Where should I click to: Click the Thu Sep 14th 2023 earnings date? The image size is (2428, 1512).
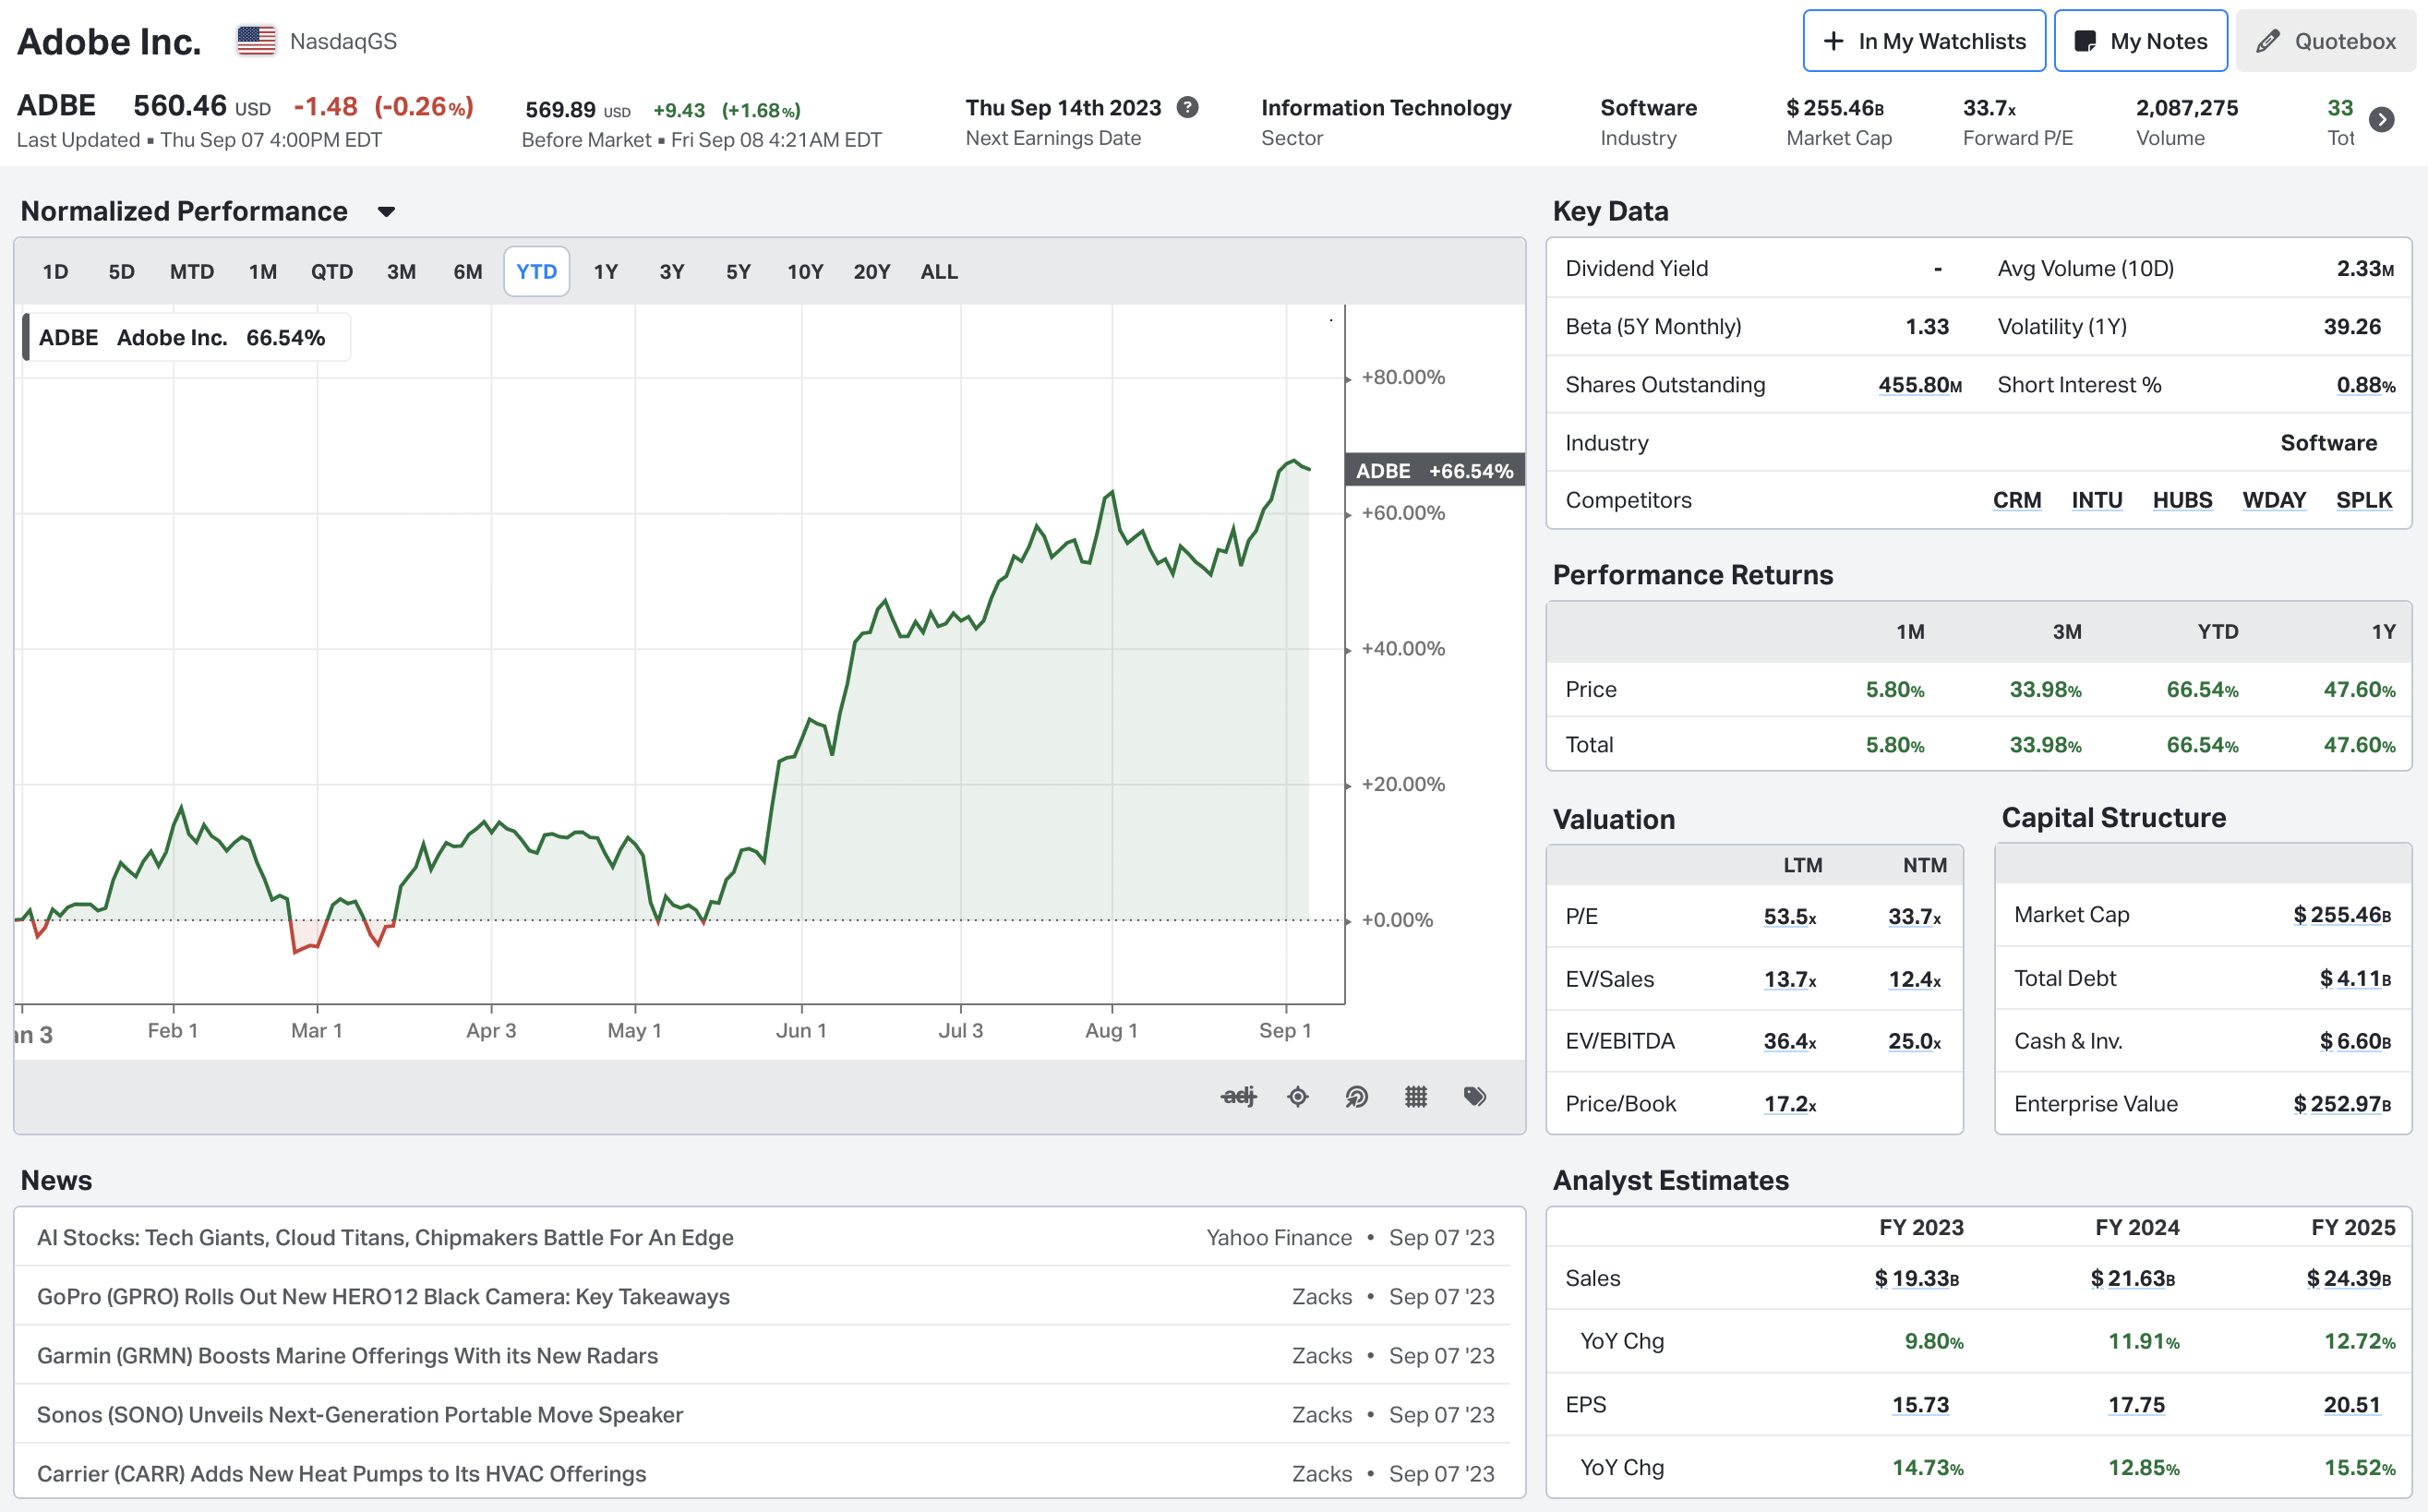pyautogui.click(x=1063, y=108)
